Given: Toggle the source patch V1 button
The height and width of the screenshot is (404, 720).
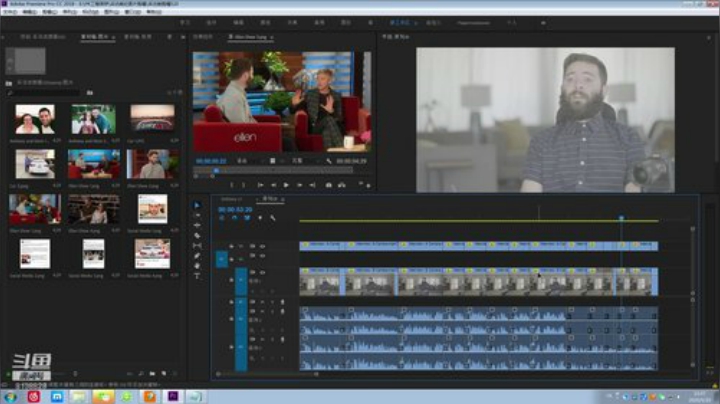Looking at the screenshot, I should click(221, 259).
